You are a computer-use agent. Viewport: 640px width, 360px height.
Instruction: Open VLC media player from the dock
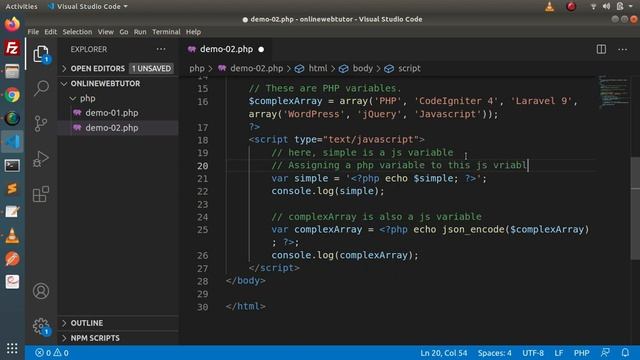tap(12, 236)
